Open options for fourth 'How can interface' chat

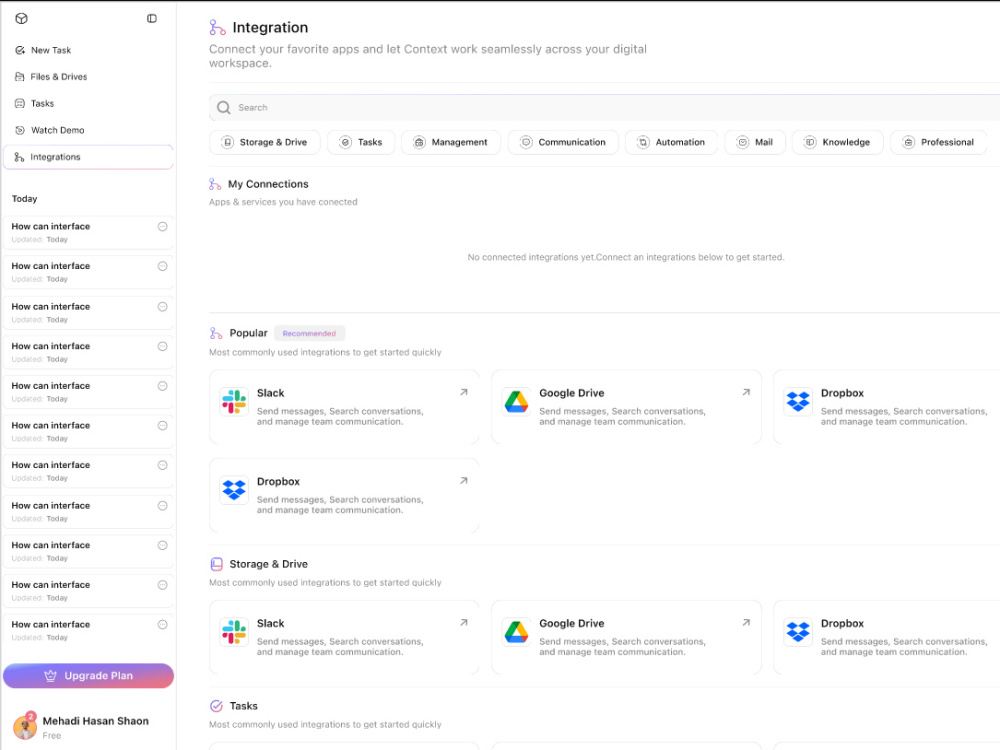(x=163, y=346)
